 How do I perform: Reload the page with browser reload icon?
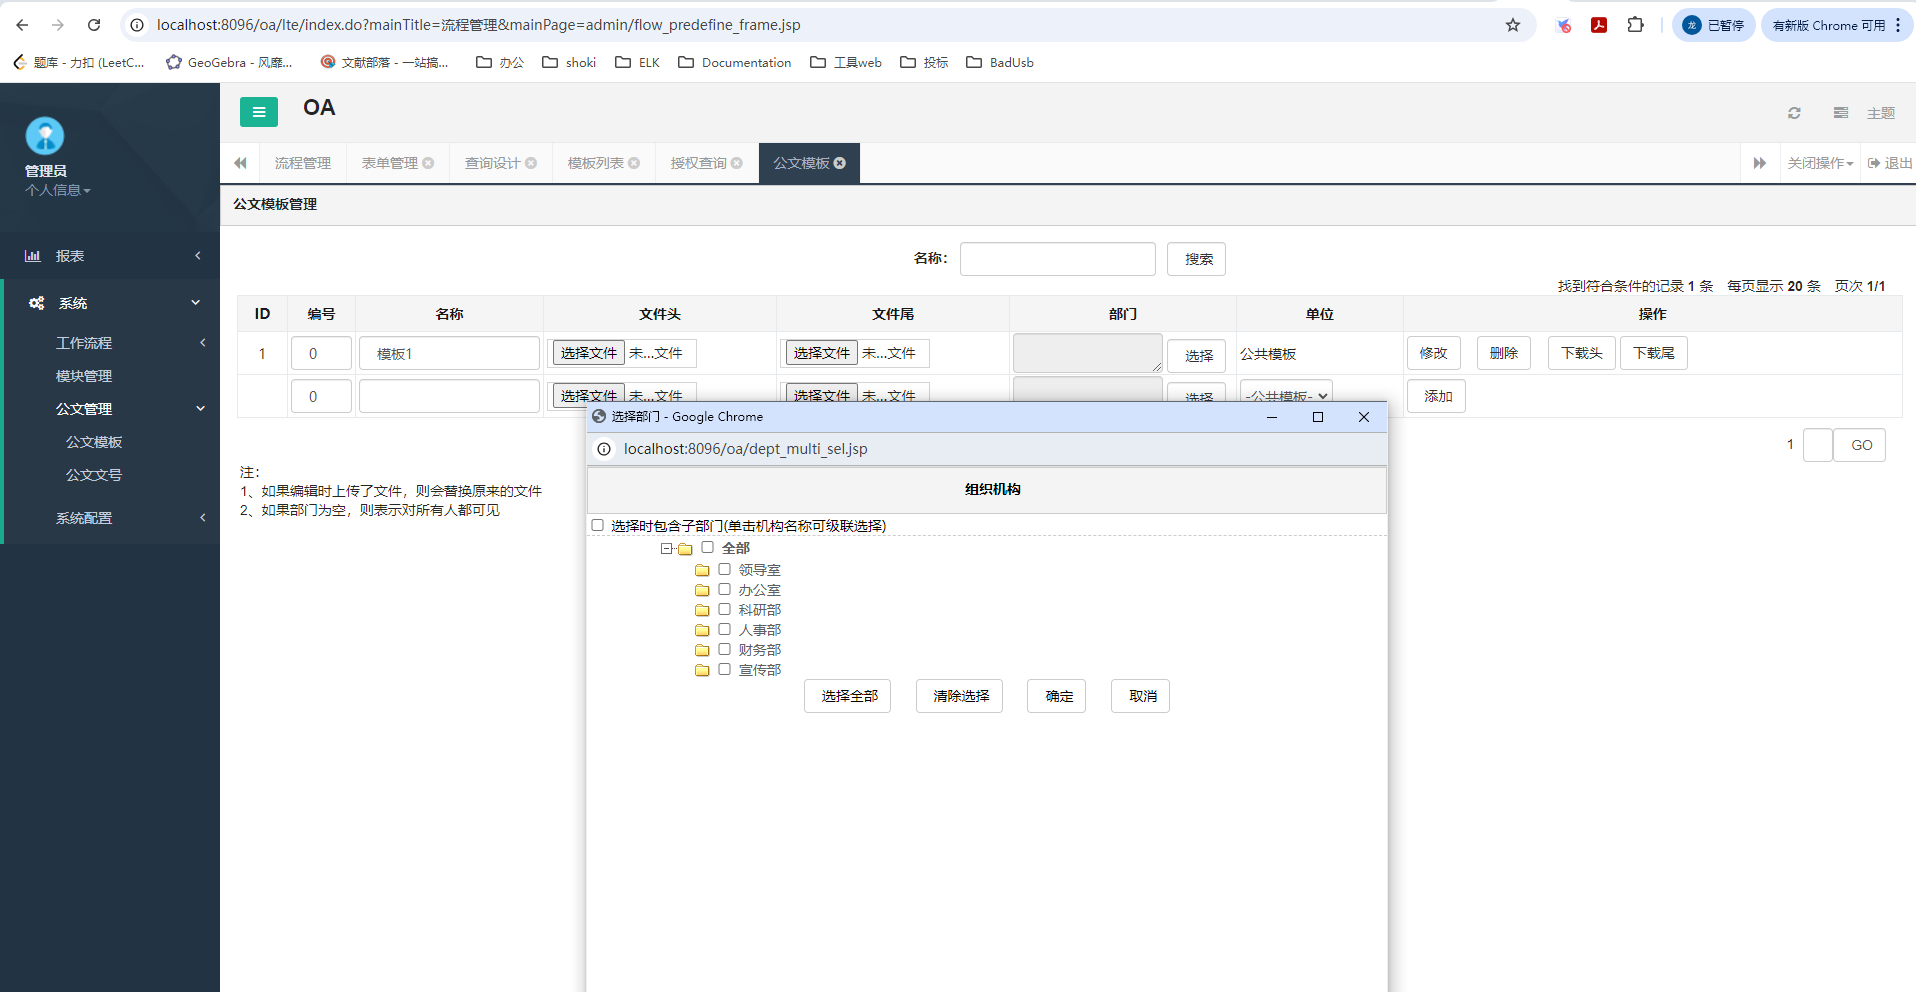94,25
